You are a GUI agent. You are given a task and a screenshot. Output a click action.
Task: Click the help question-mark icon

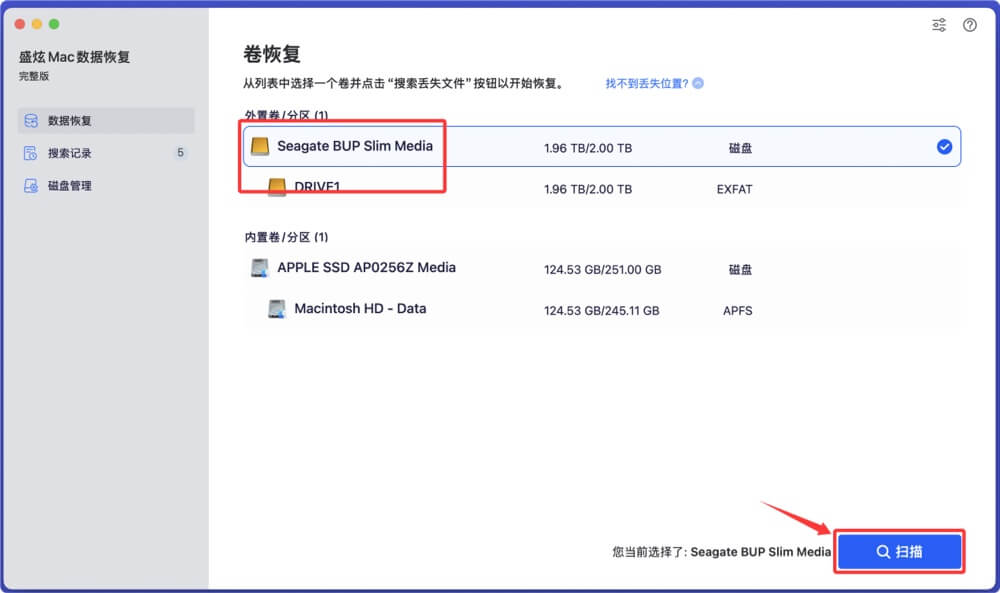tap(969, 25)
